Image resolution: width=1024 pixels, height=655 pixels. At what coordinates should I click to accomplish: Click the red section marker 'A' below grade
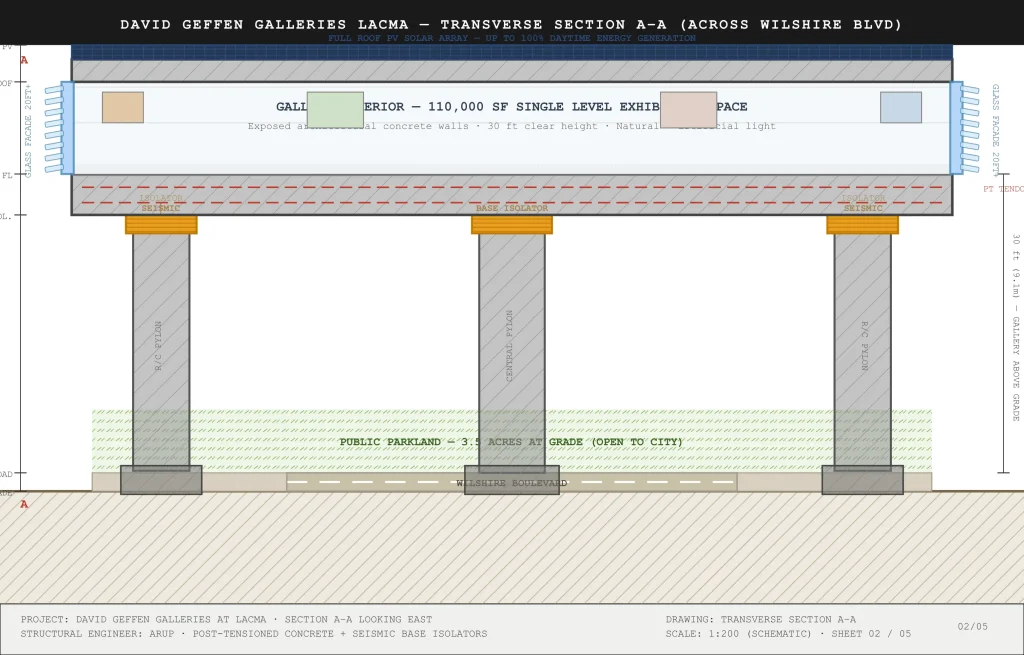(24, 504)
